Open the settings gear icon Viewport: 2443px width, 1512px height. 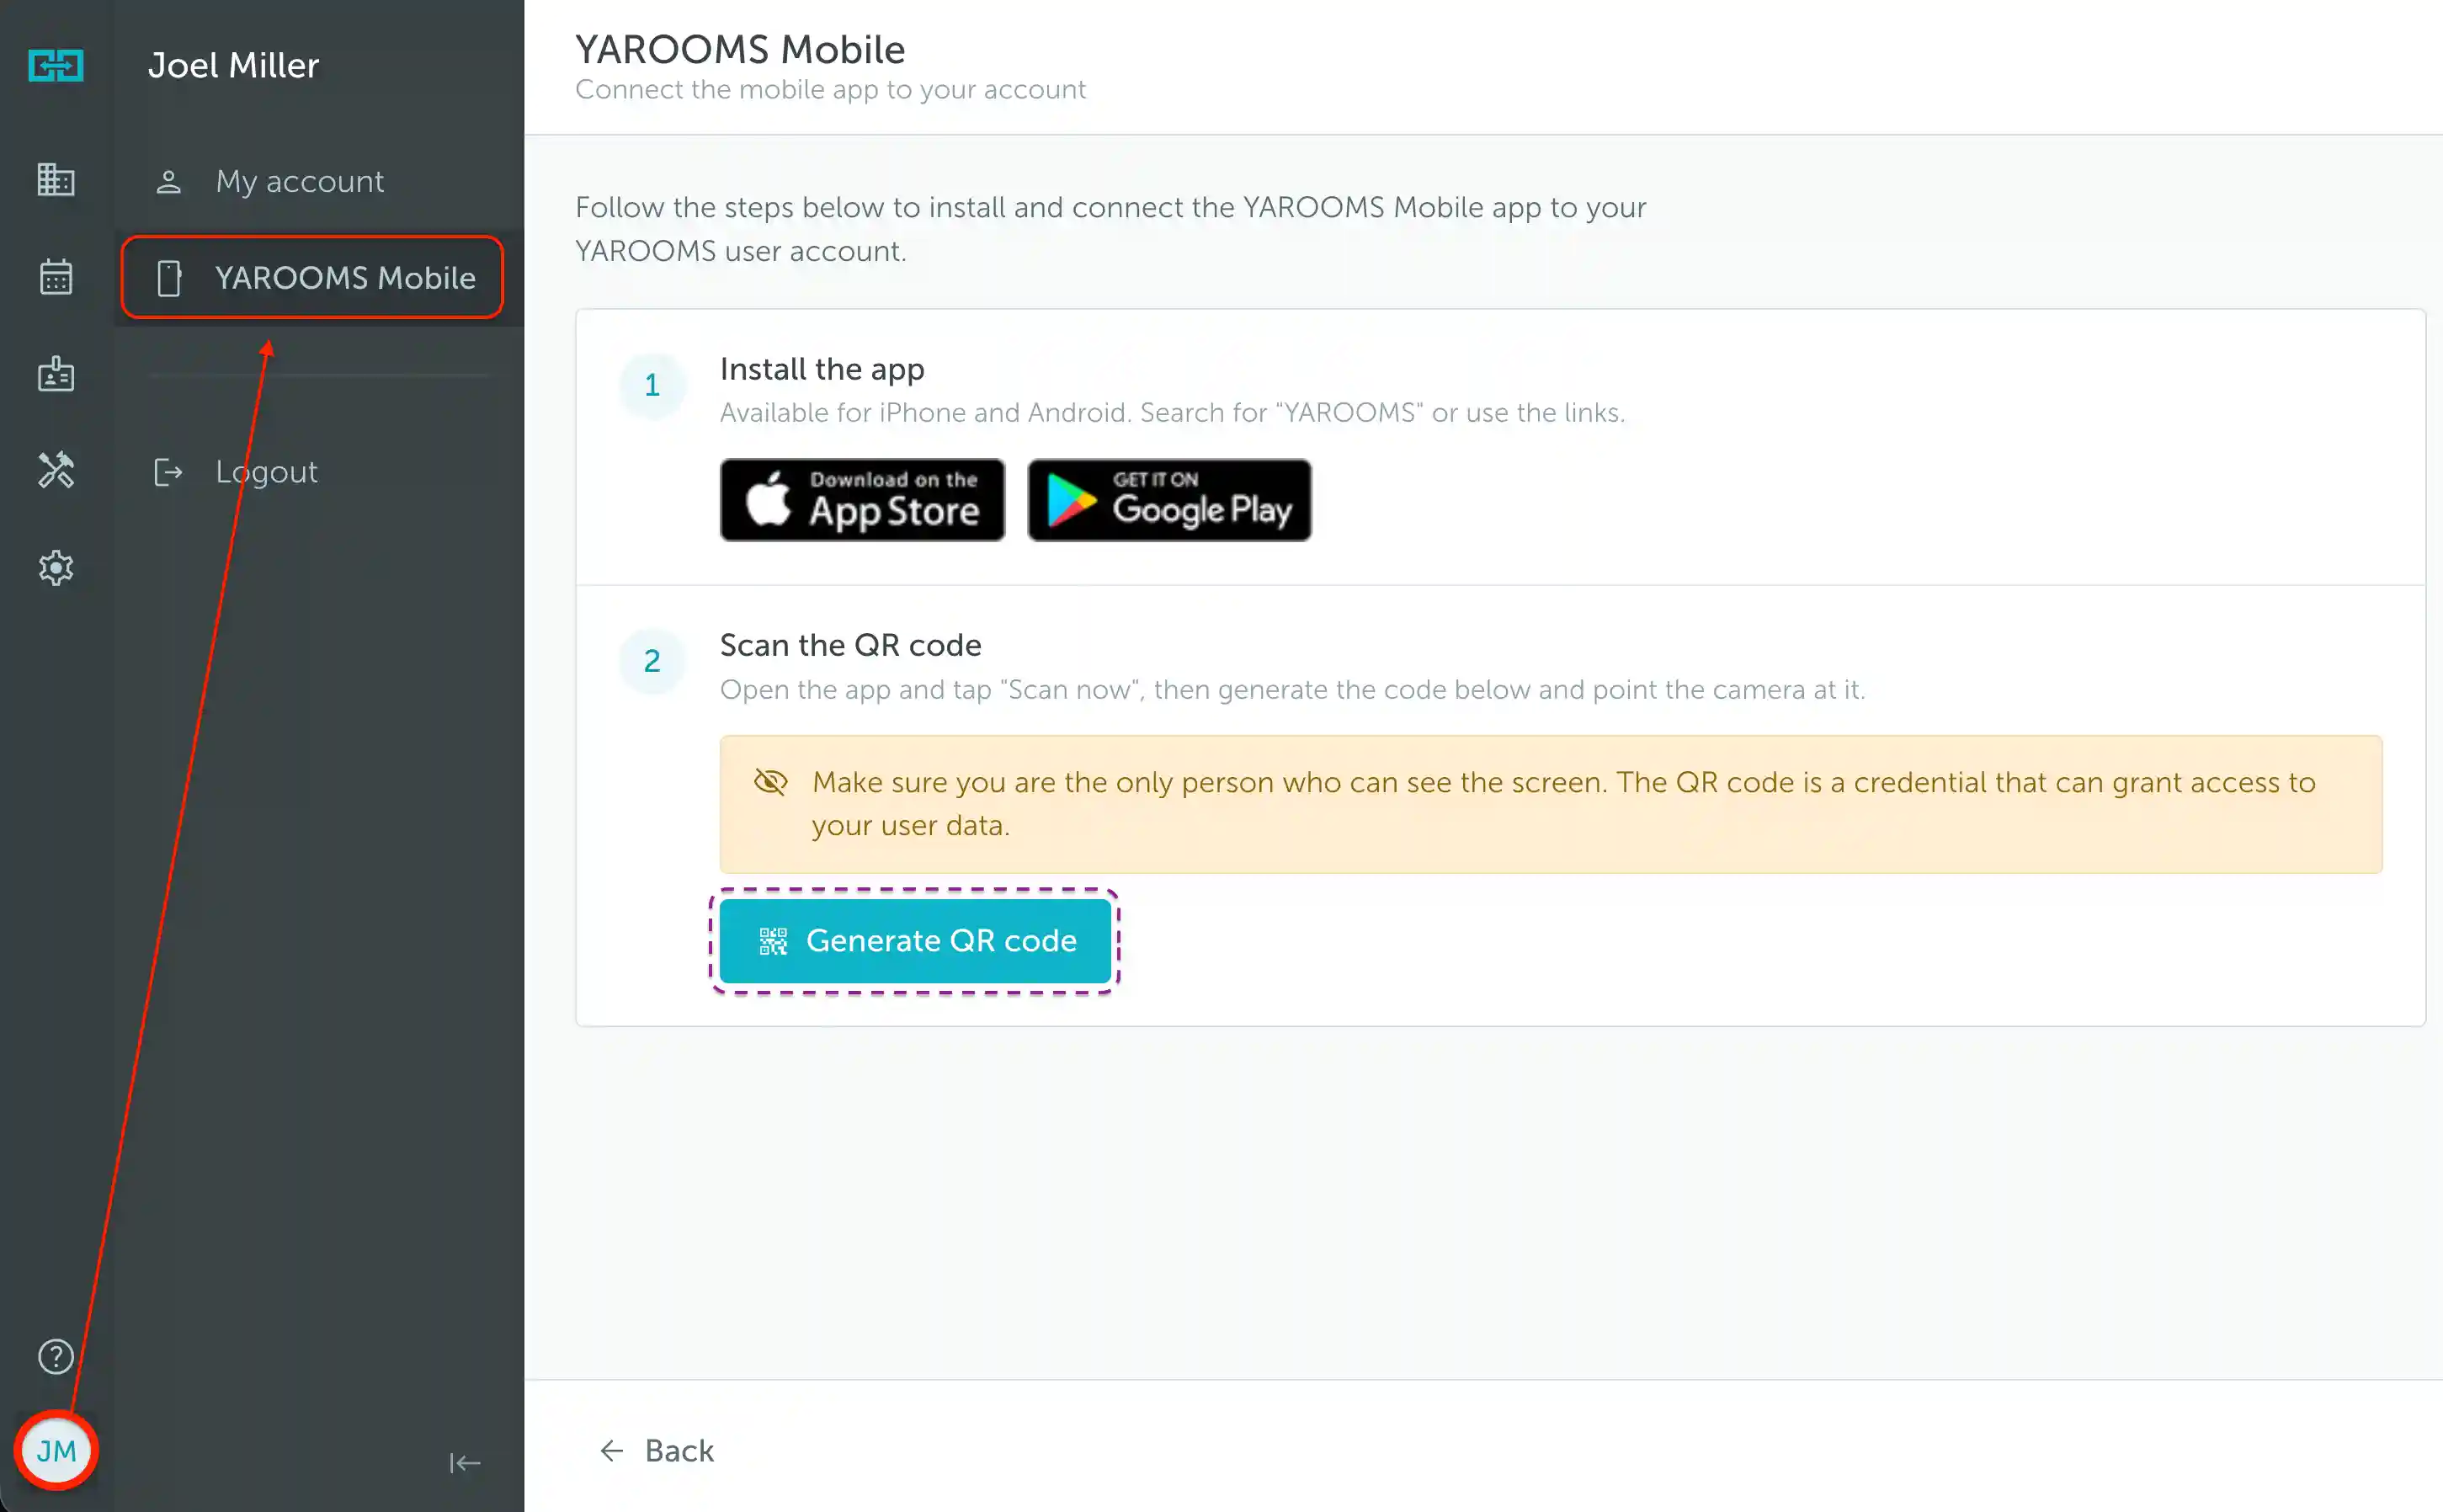[56, 568]
